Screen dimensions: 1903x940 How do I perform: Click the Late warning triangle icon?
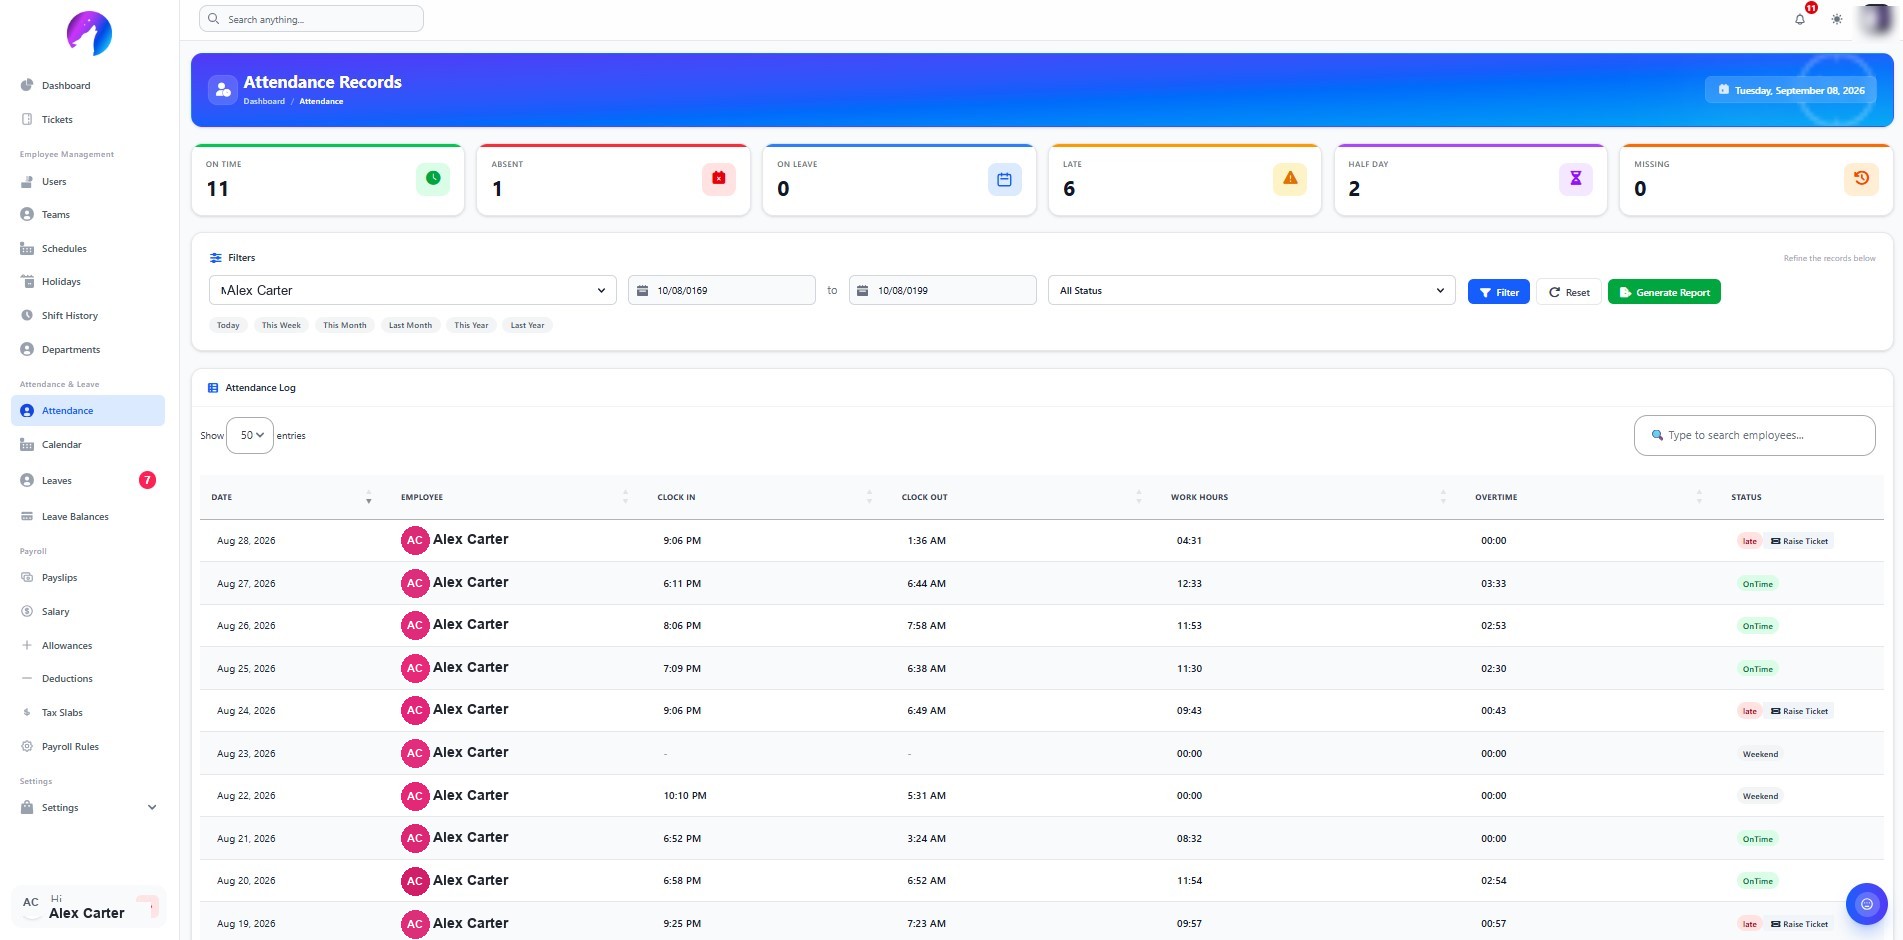1290,178
